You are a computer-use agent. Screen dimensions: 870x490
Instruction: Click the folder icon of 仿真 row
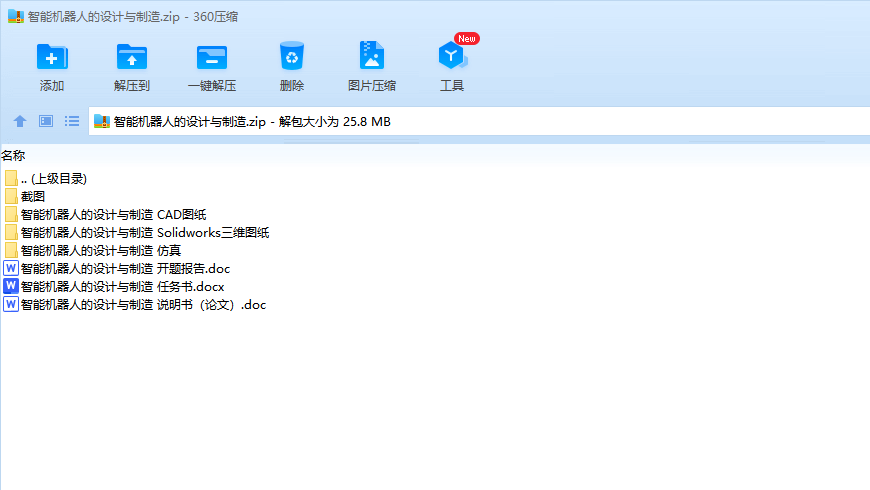(x=11, y=251)
